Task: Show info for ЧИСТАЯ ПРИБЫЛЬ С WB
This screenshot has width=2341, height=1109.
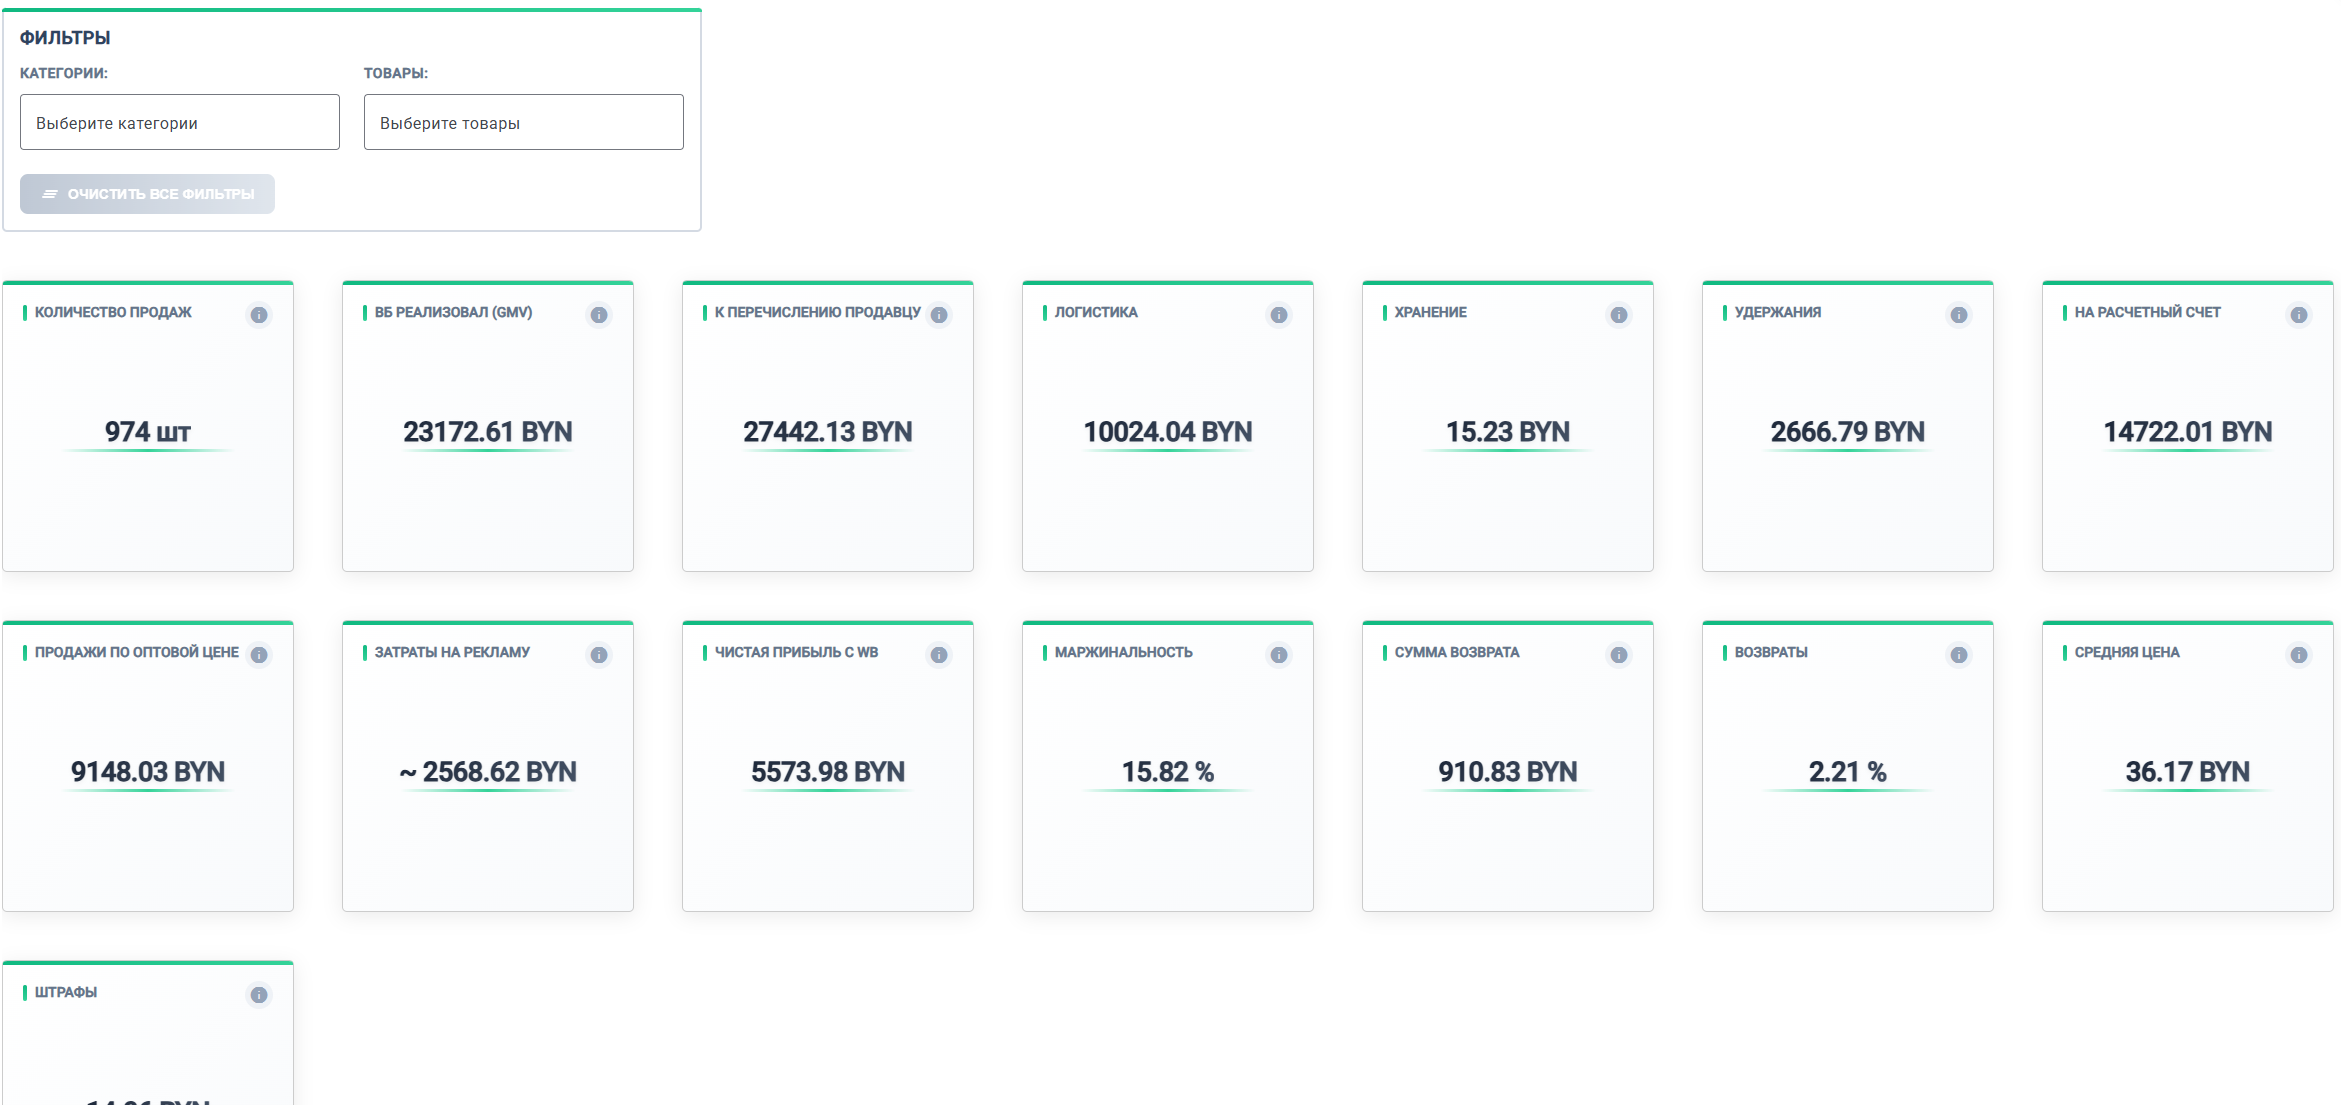Action: [939, 655]
